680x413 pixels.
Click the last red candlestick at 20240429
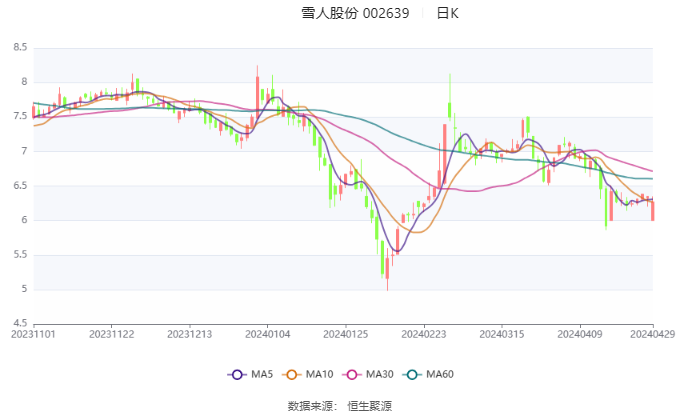pos(653,210)
